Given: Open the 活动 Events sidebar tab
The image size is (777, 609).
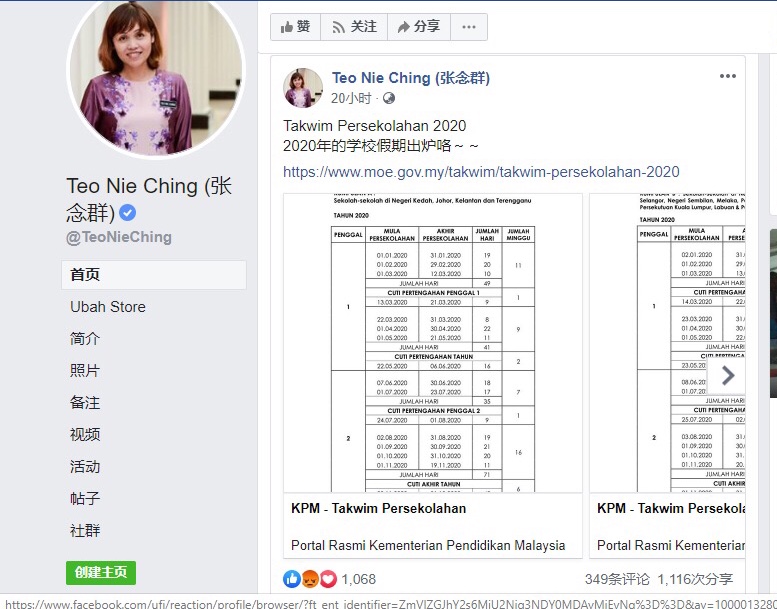Looking at the screenshot, I should pos(85,467).
